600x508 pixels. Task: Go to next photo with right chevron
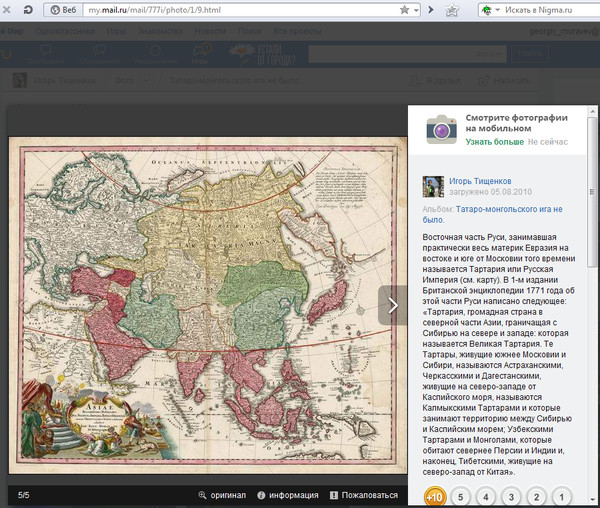point(393,305)
